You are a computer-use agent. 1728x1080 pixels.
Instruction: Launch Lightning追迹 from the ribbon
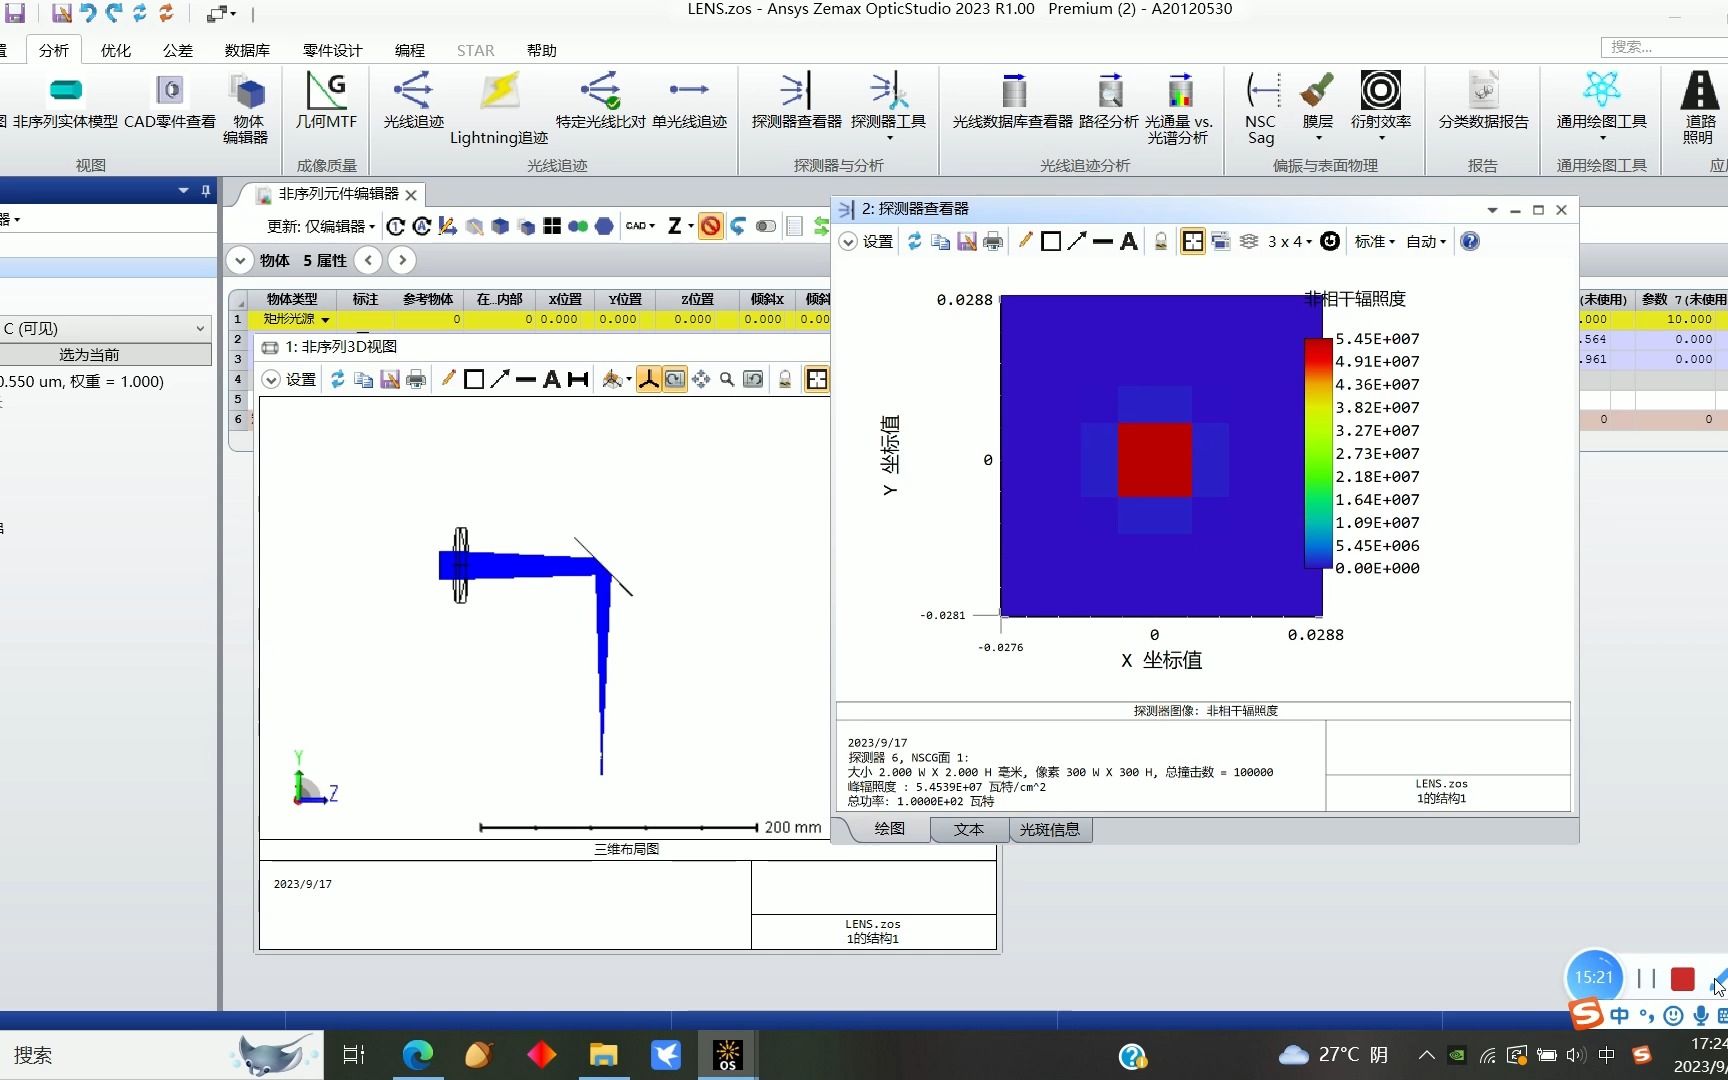pos(499,108)
